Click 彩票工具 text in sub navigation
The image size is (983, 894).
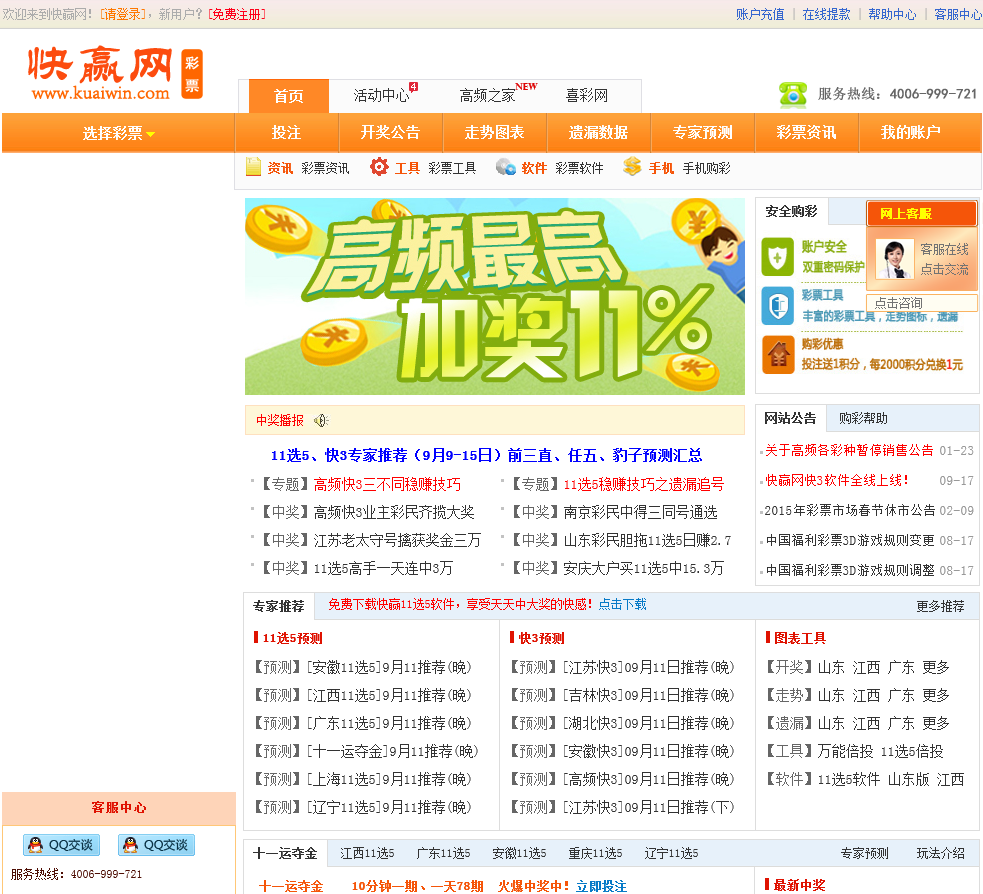pyautogui.click(x=452, y=168)
